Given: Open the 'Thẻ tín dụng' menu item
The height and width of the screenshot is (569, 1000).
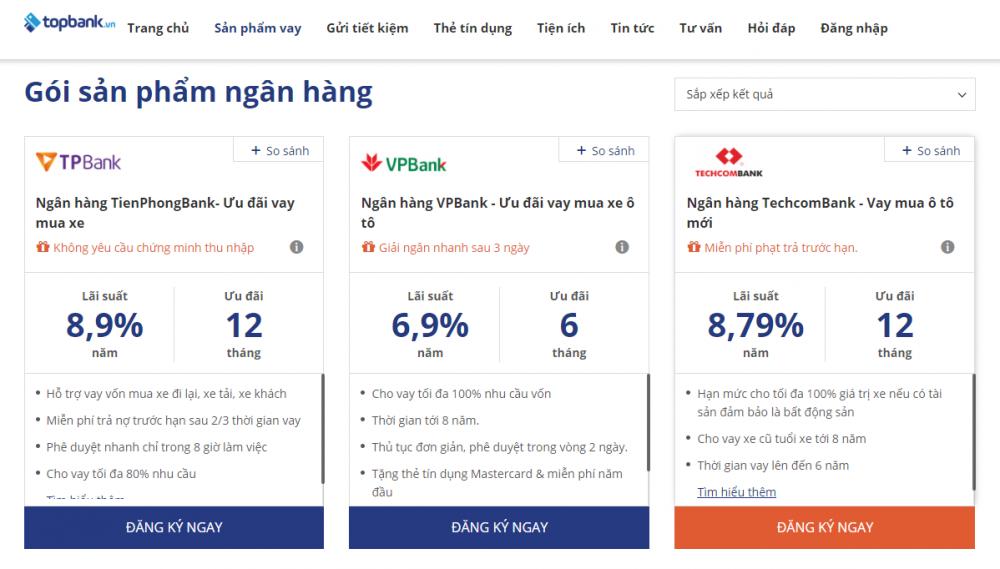Looking at the screenshot, I should pos(472,28).
